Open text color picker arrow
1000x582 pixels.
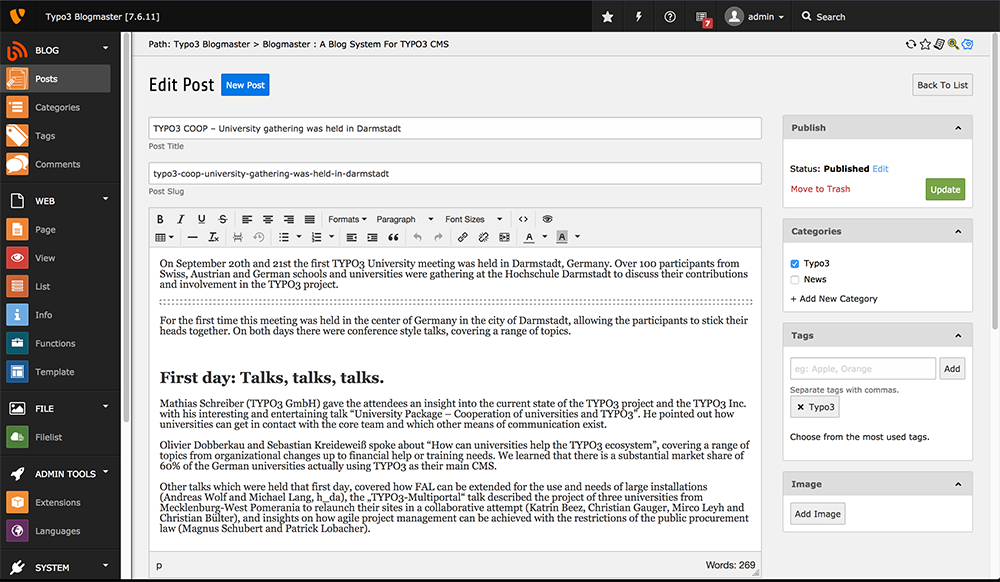point(545,236)
